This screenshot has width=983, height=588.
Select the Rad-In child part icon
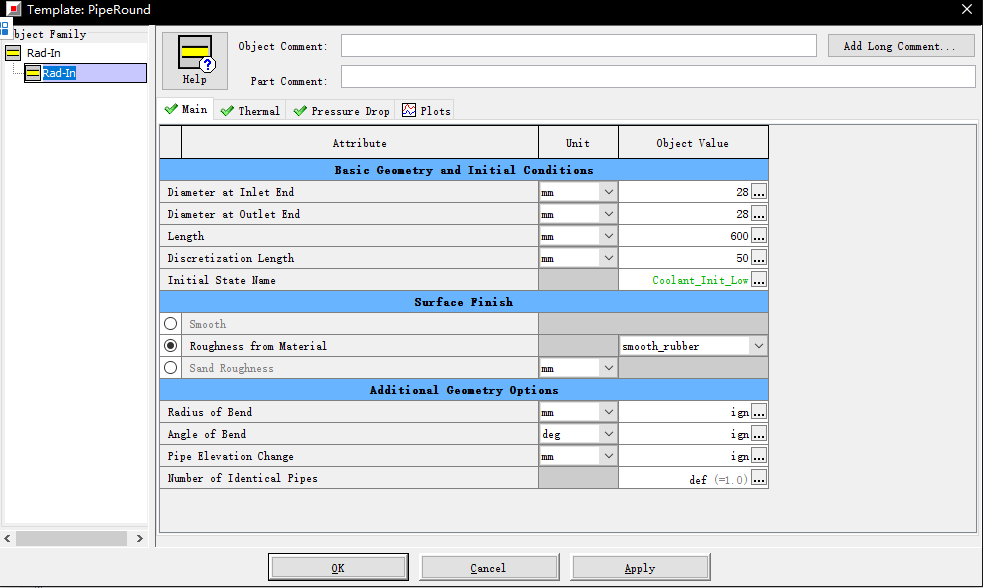(33, 73)
